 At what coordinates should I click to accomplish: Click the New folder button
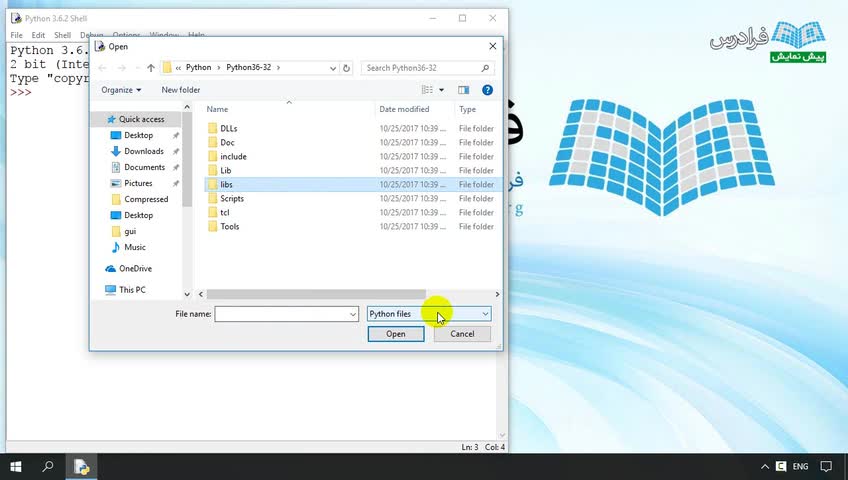[181, 90]
